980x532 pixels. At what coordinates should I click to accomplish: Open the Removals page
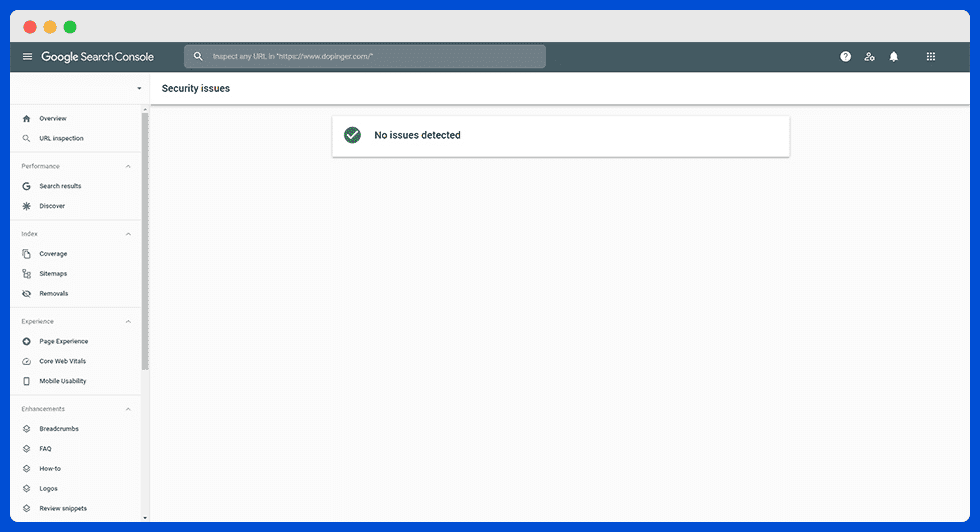coord(54,293)
